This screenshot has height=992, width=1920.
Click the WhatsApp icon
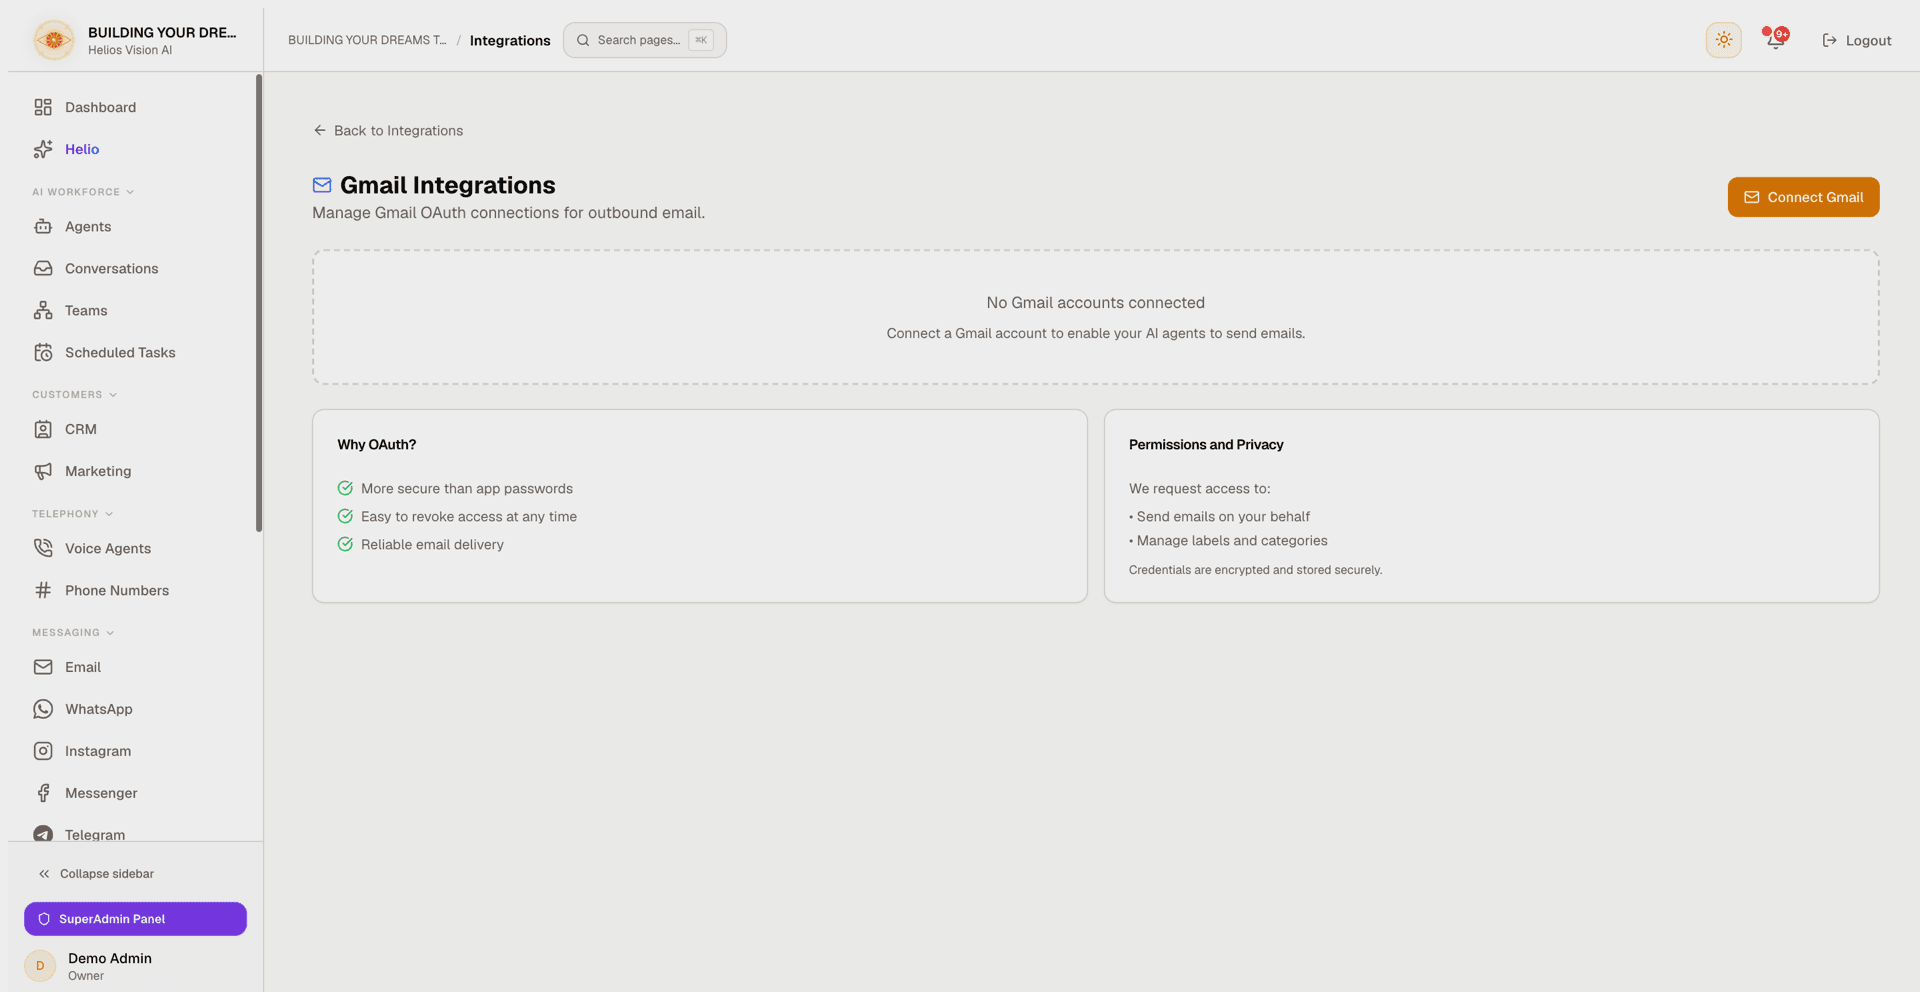[x=43, y=709]
